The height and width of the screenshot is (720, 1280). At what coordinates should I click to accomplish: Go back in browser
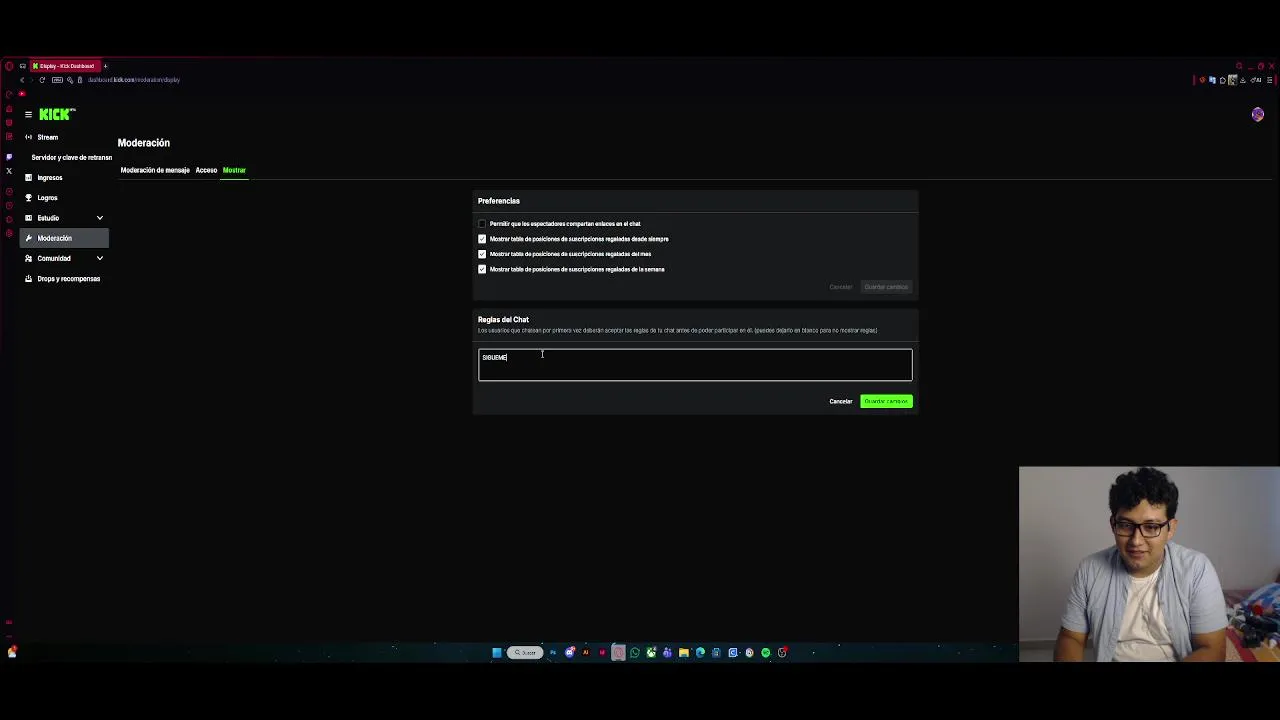click(22, 80)
